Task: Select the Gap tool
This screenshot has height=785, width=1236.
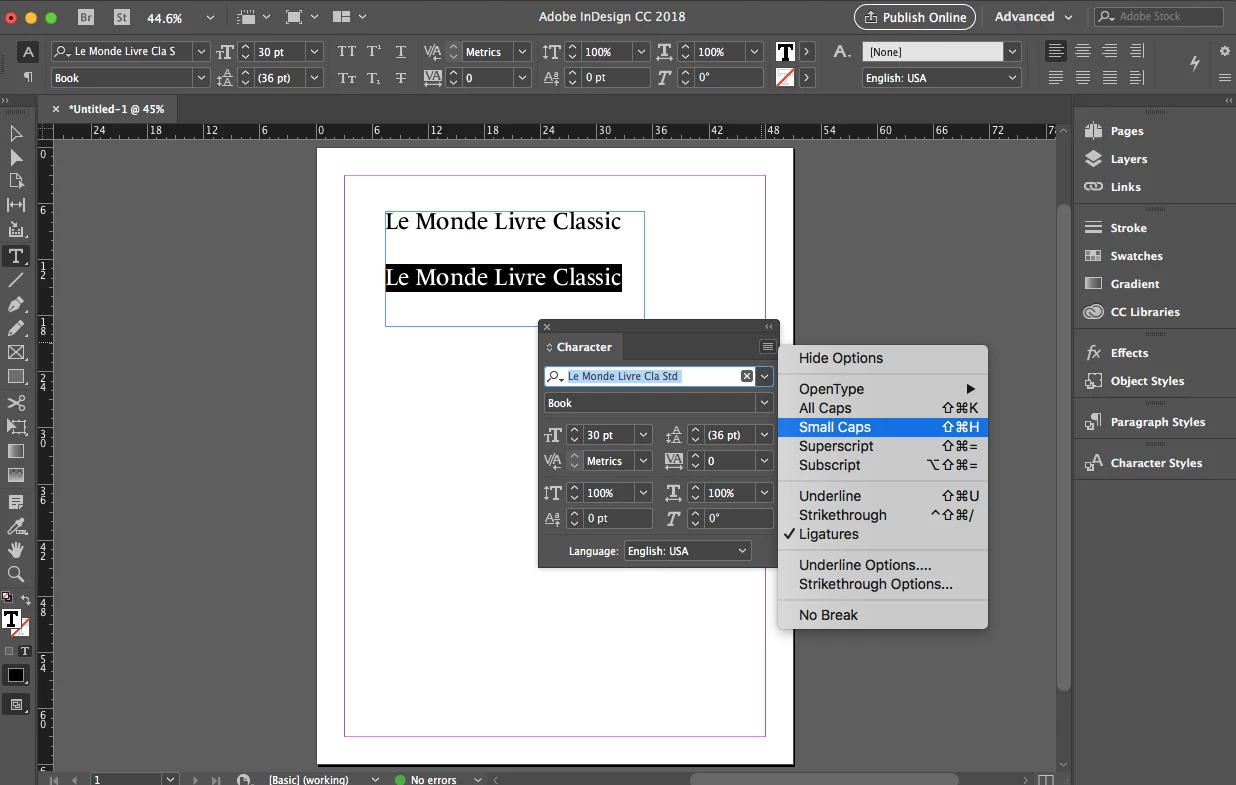Action: coord(16,205)
